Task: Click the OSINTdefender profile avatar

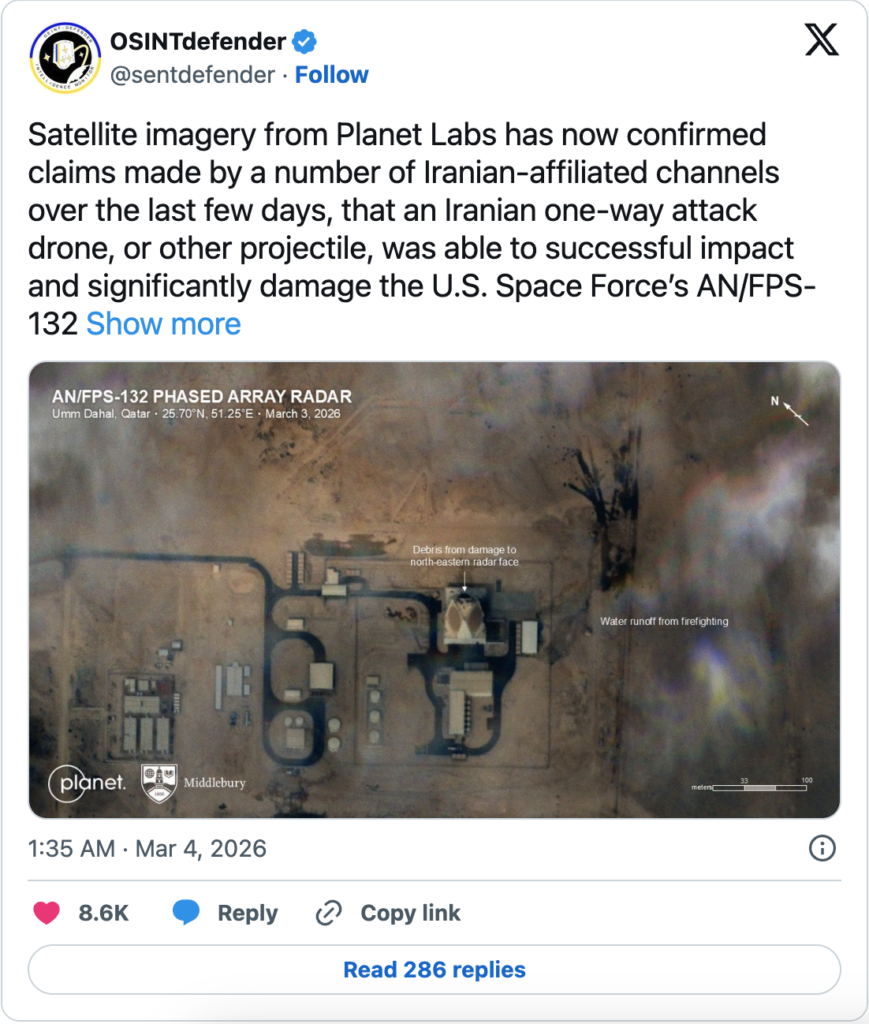Action: click(65, 58)
